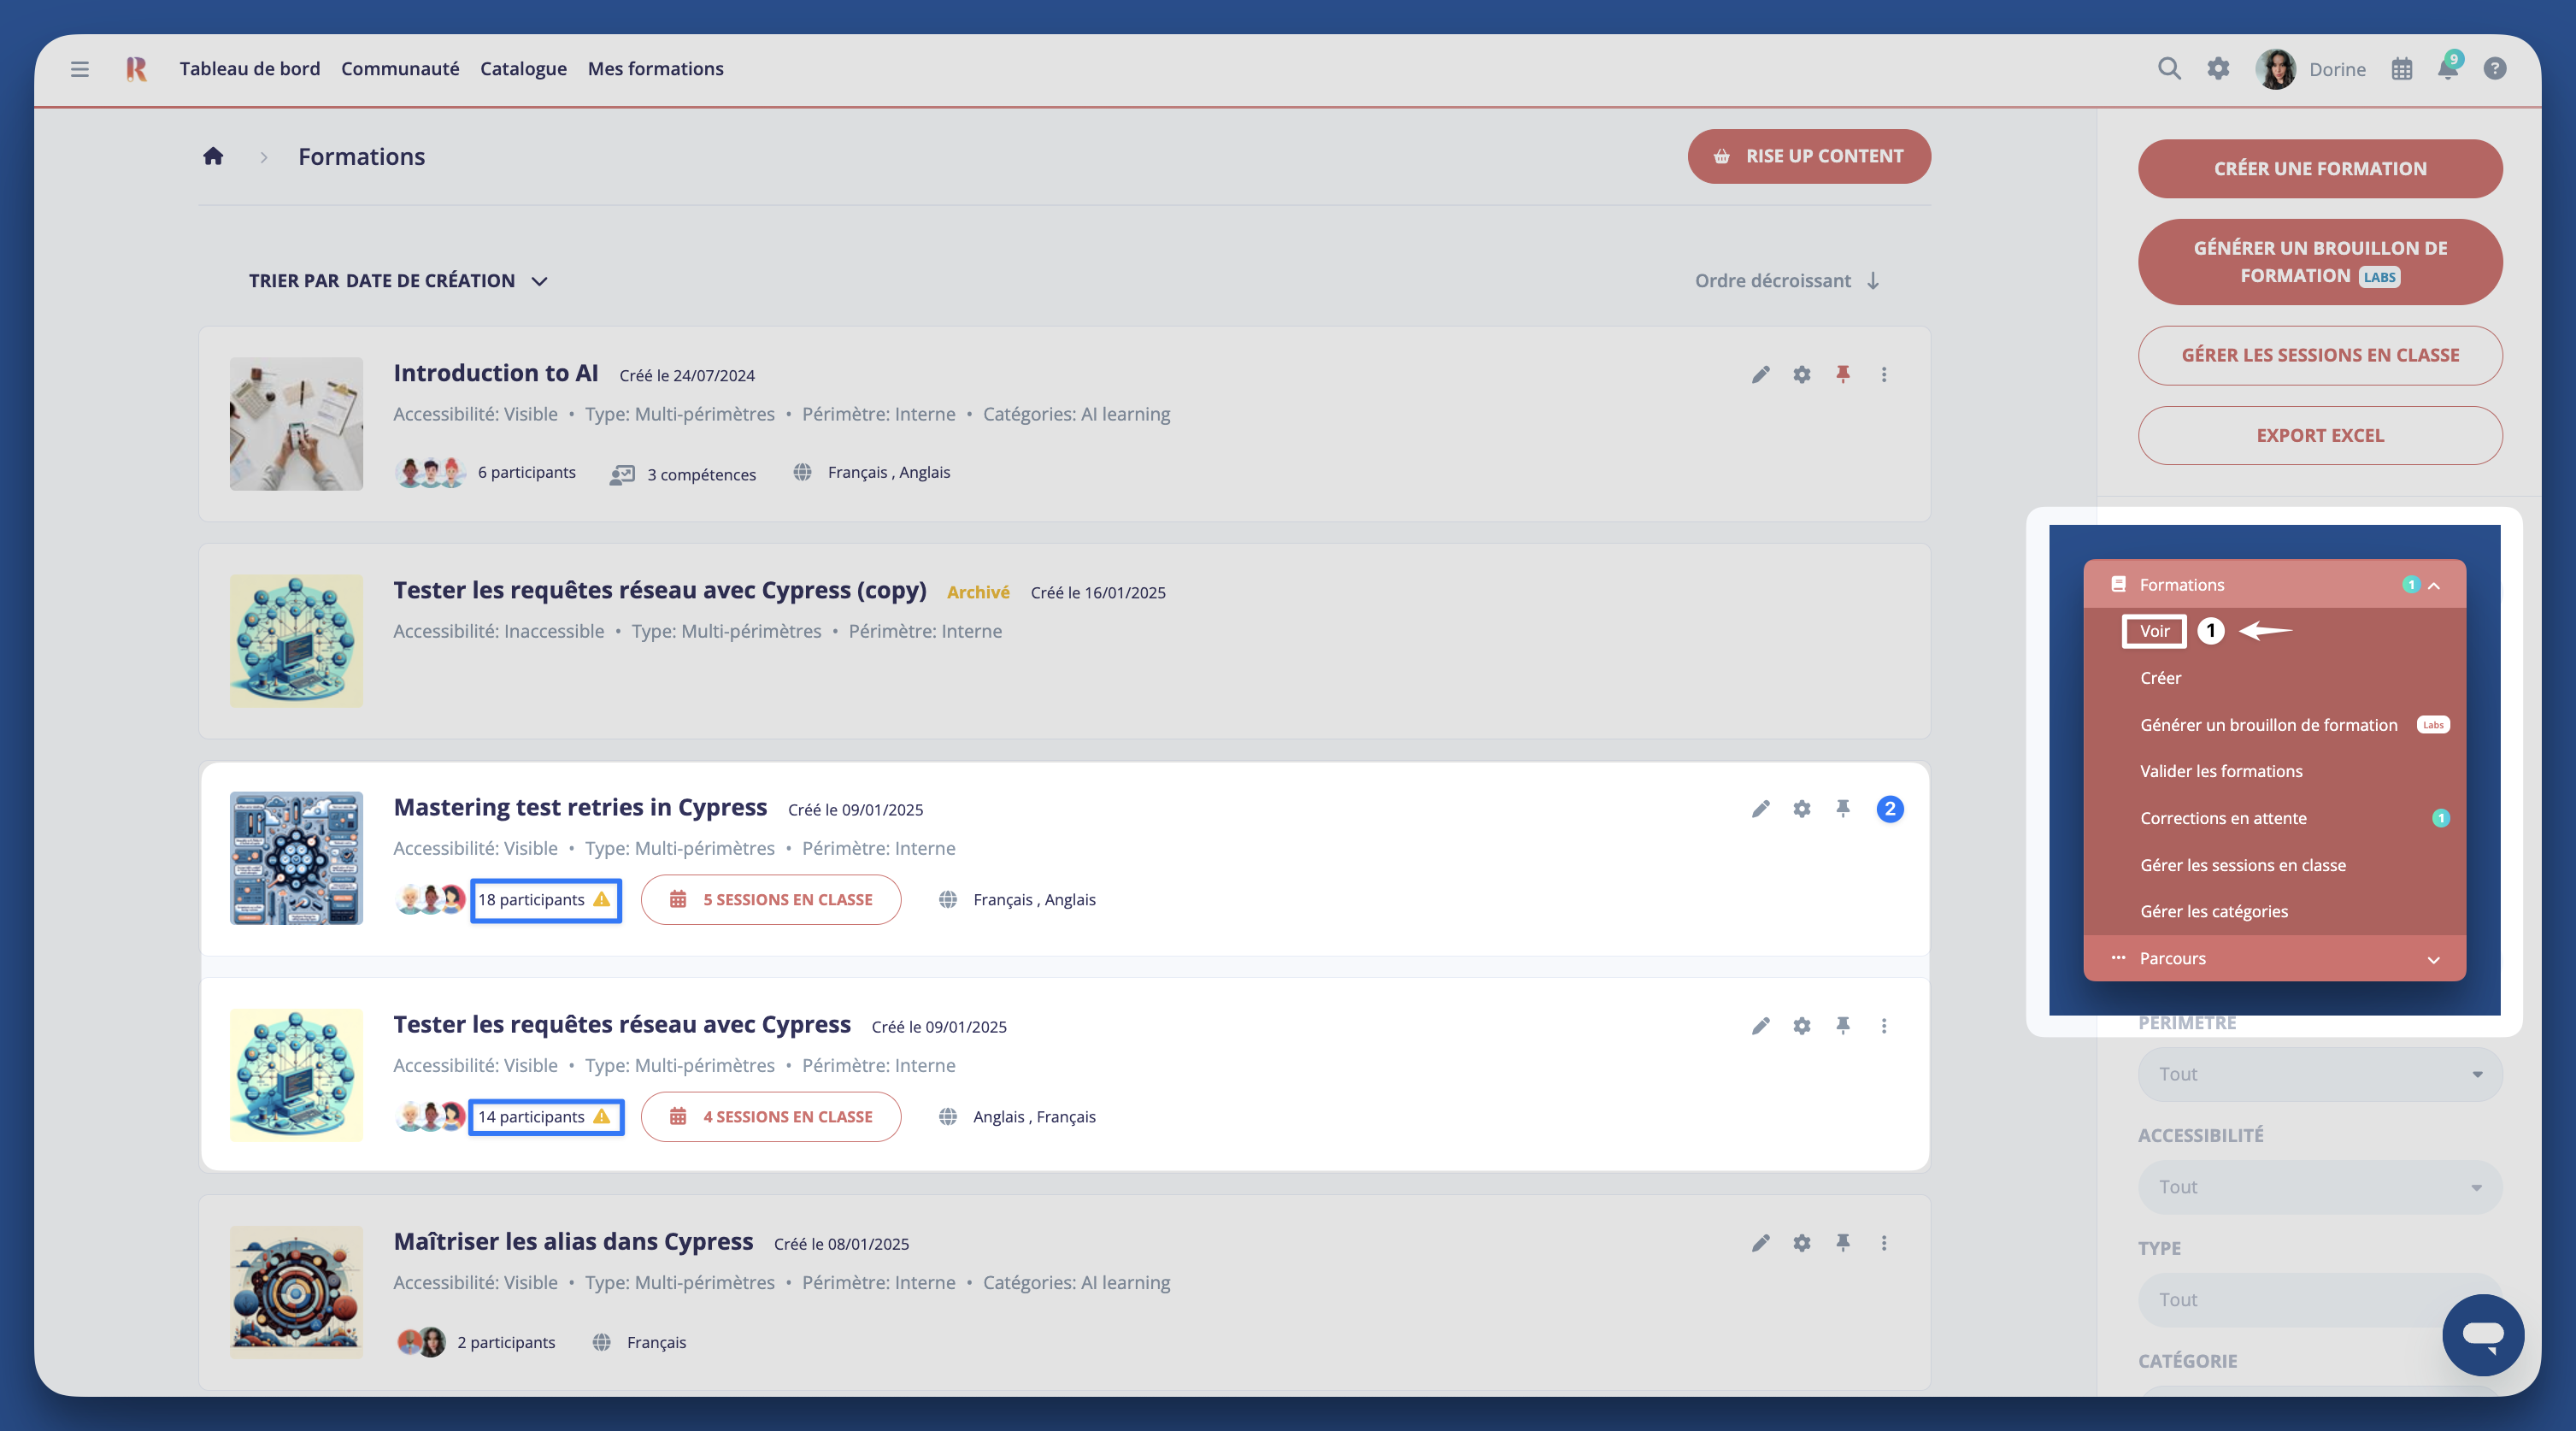Open more options for Introduction to AI

[x=1884, y=375]
